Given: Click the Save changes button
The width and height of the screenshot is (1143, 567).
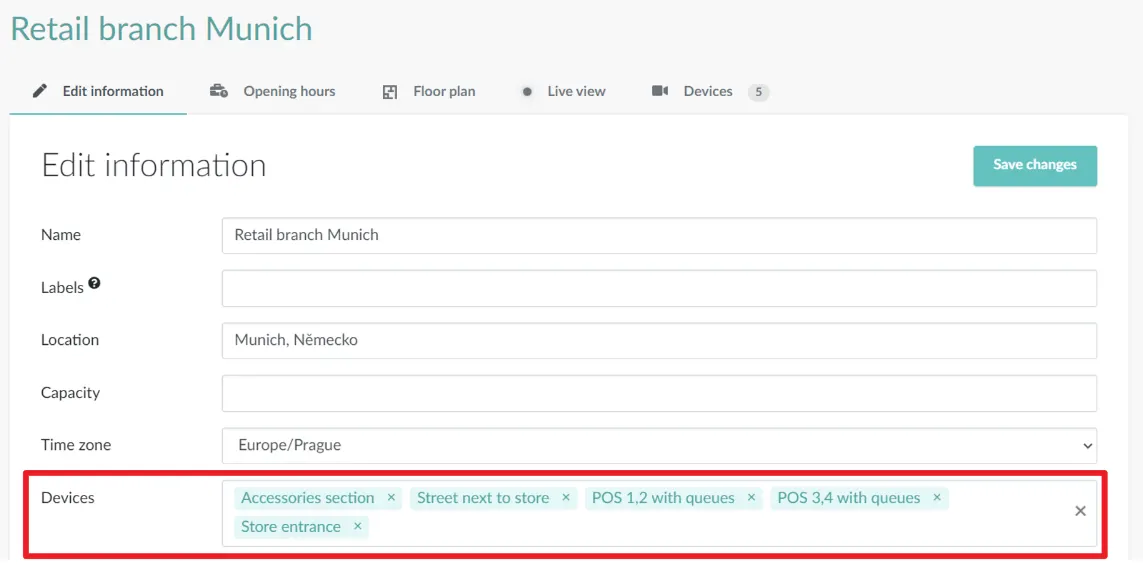Looking at the screenshot, I should click(1035, 165).
